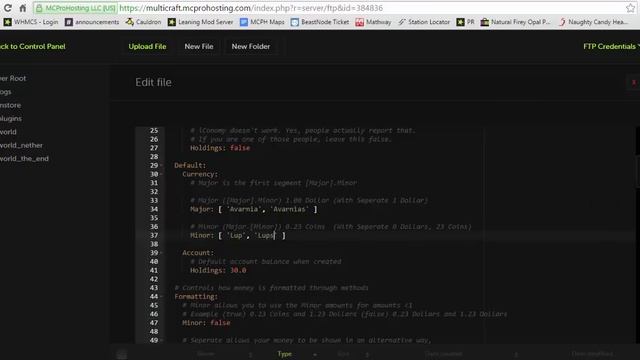Place cursor in Minor 'Lup', 'Lups' line
The height and width of the screenshot is (360, 640).
(x=238, y=236)
